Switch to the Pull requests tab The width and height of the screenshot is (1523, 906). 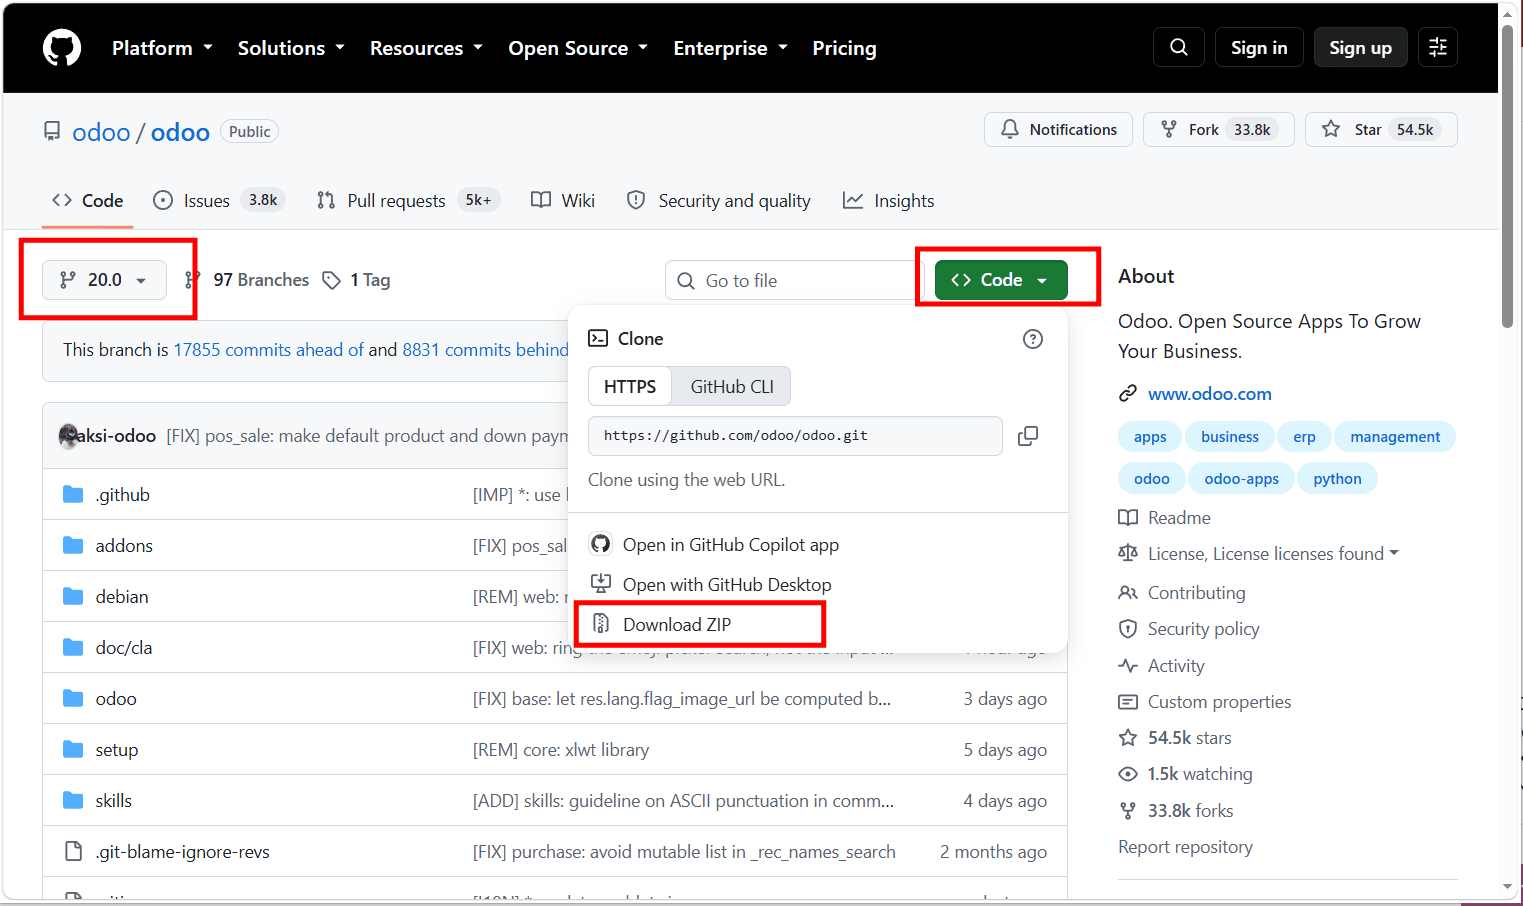point(408,201)
